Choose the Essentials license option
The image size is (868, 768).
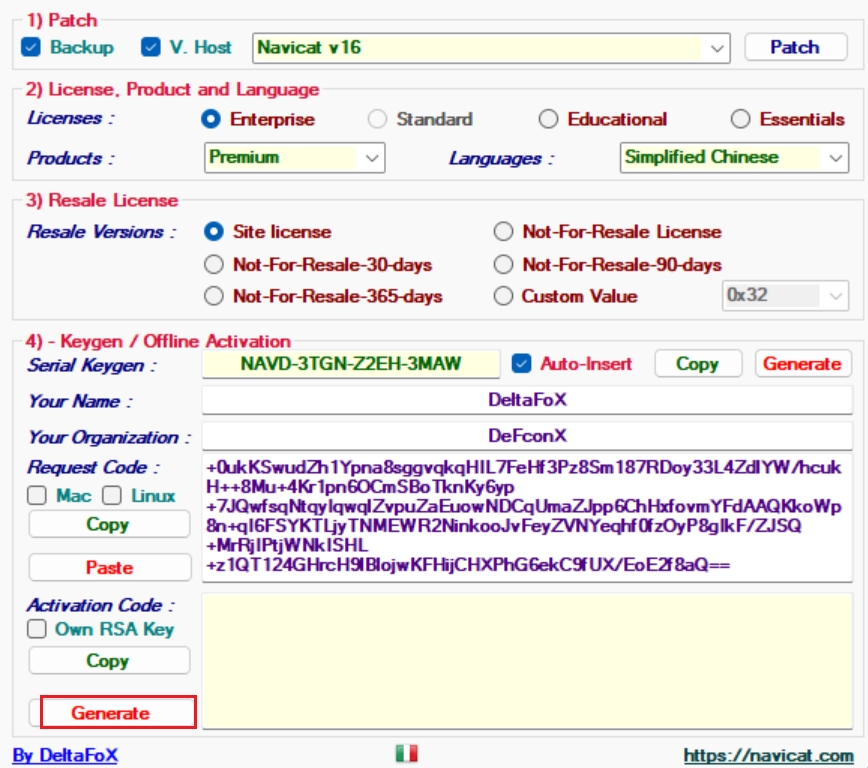point(740,119)
